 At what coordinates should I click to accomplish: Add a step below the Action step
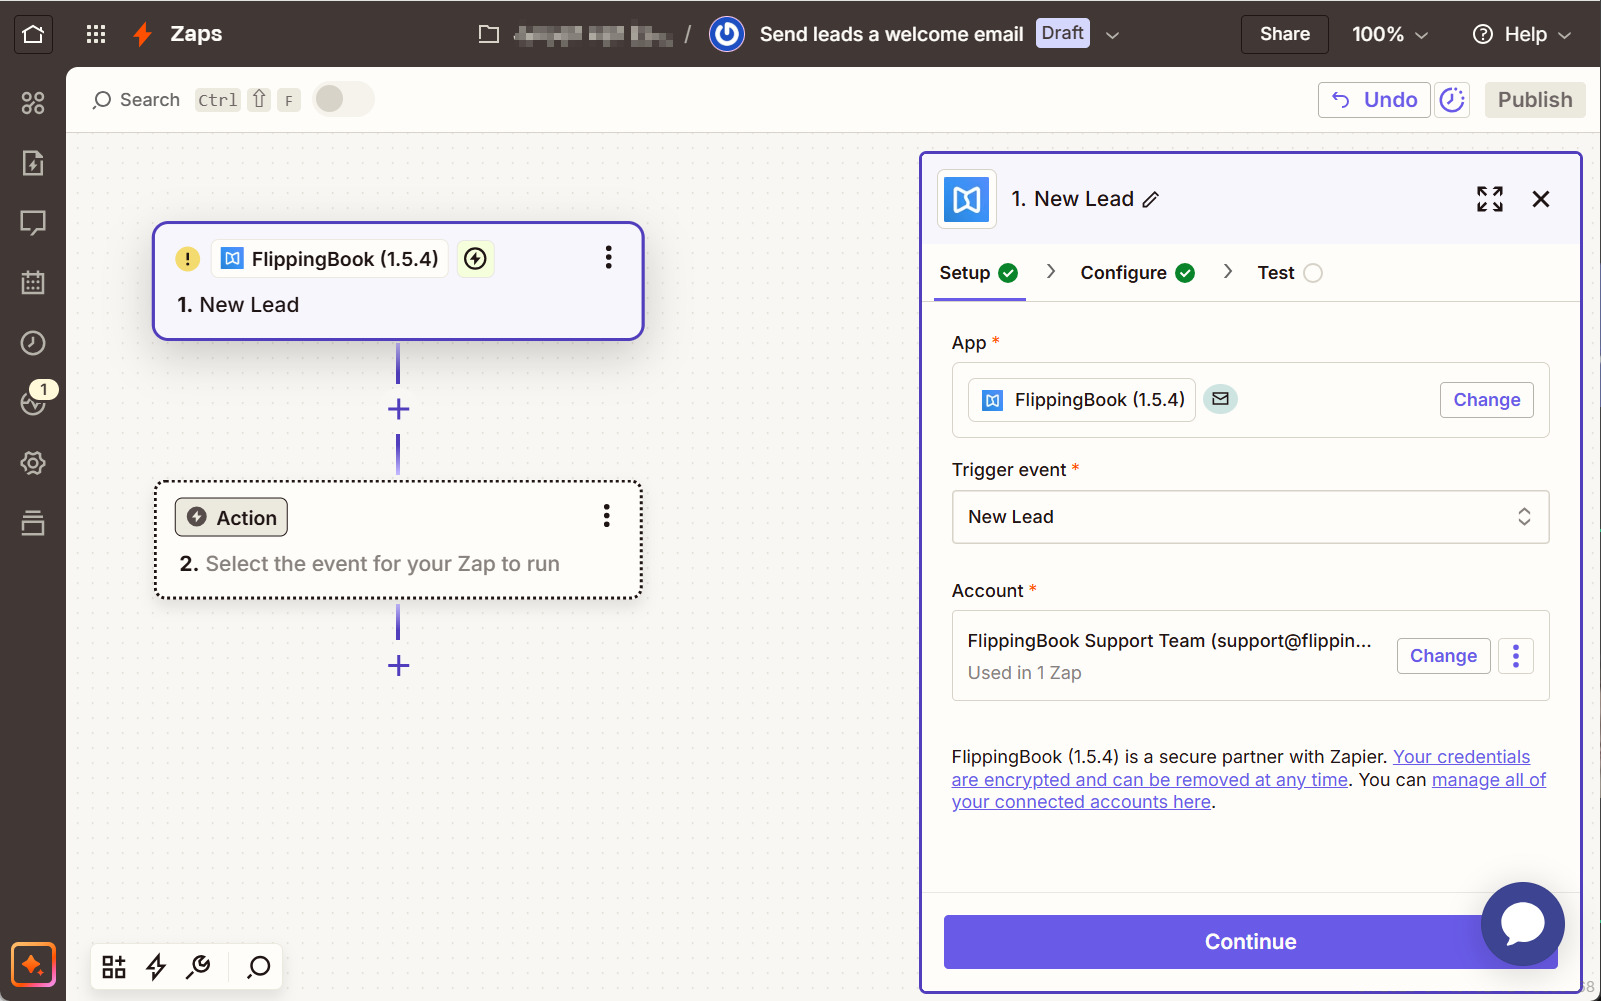click(x=398, y=666)
